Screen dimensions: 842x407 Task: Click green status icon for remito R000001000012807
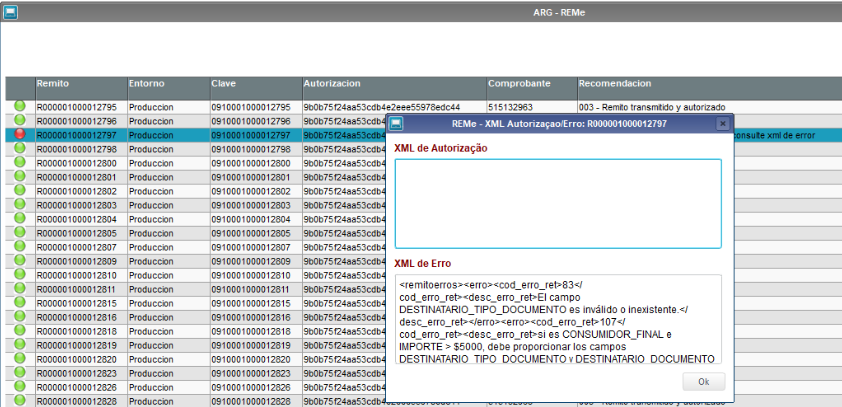pyautogui.click(x=20, y=246)
